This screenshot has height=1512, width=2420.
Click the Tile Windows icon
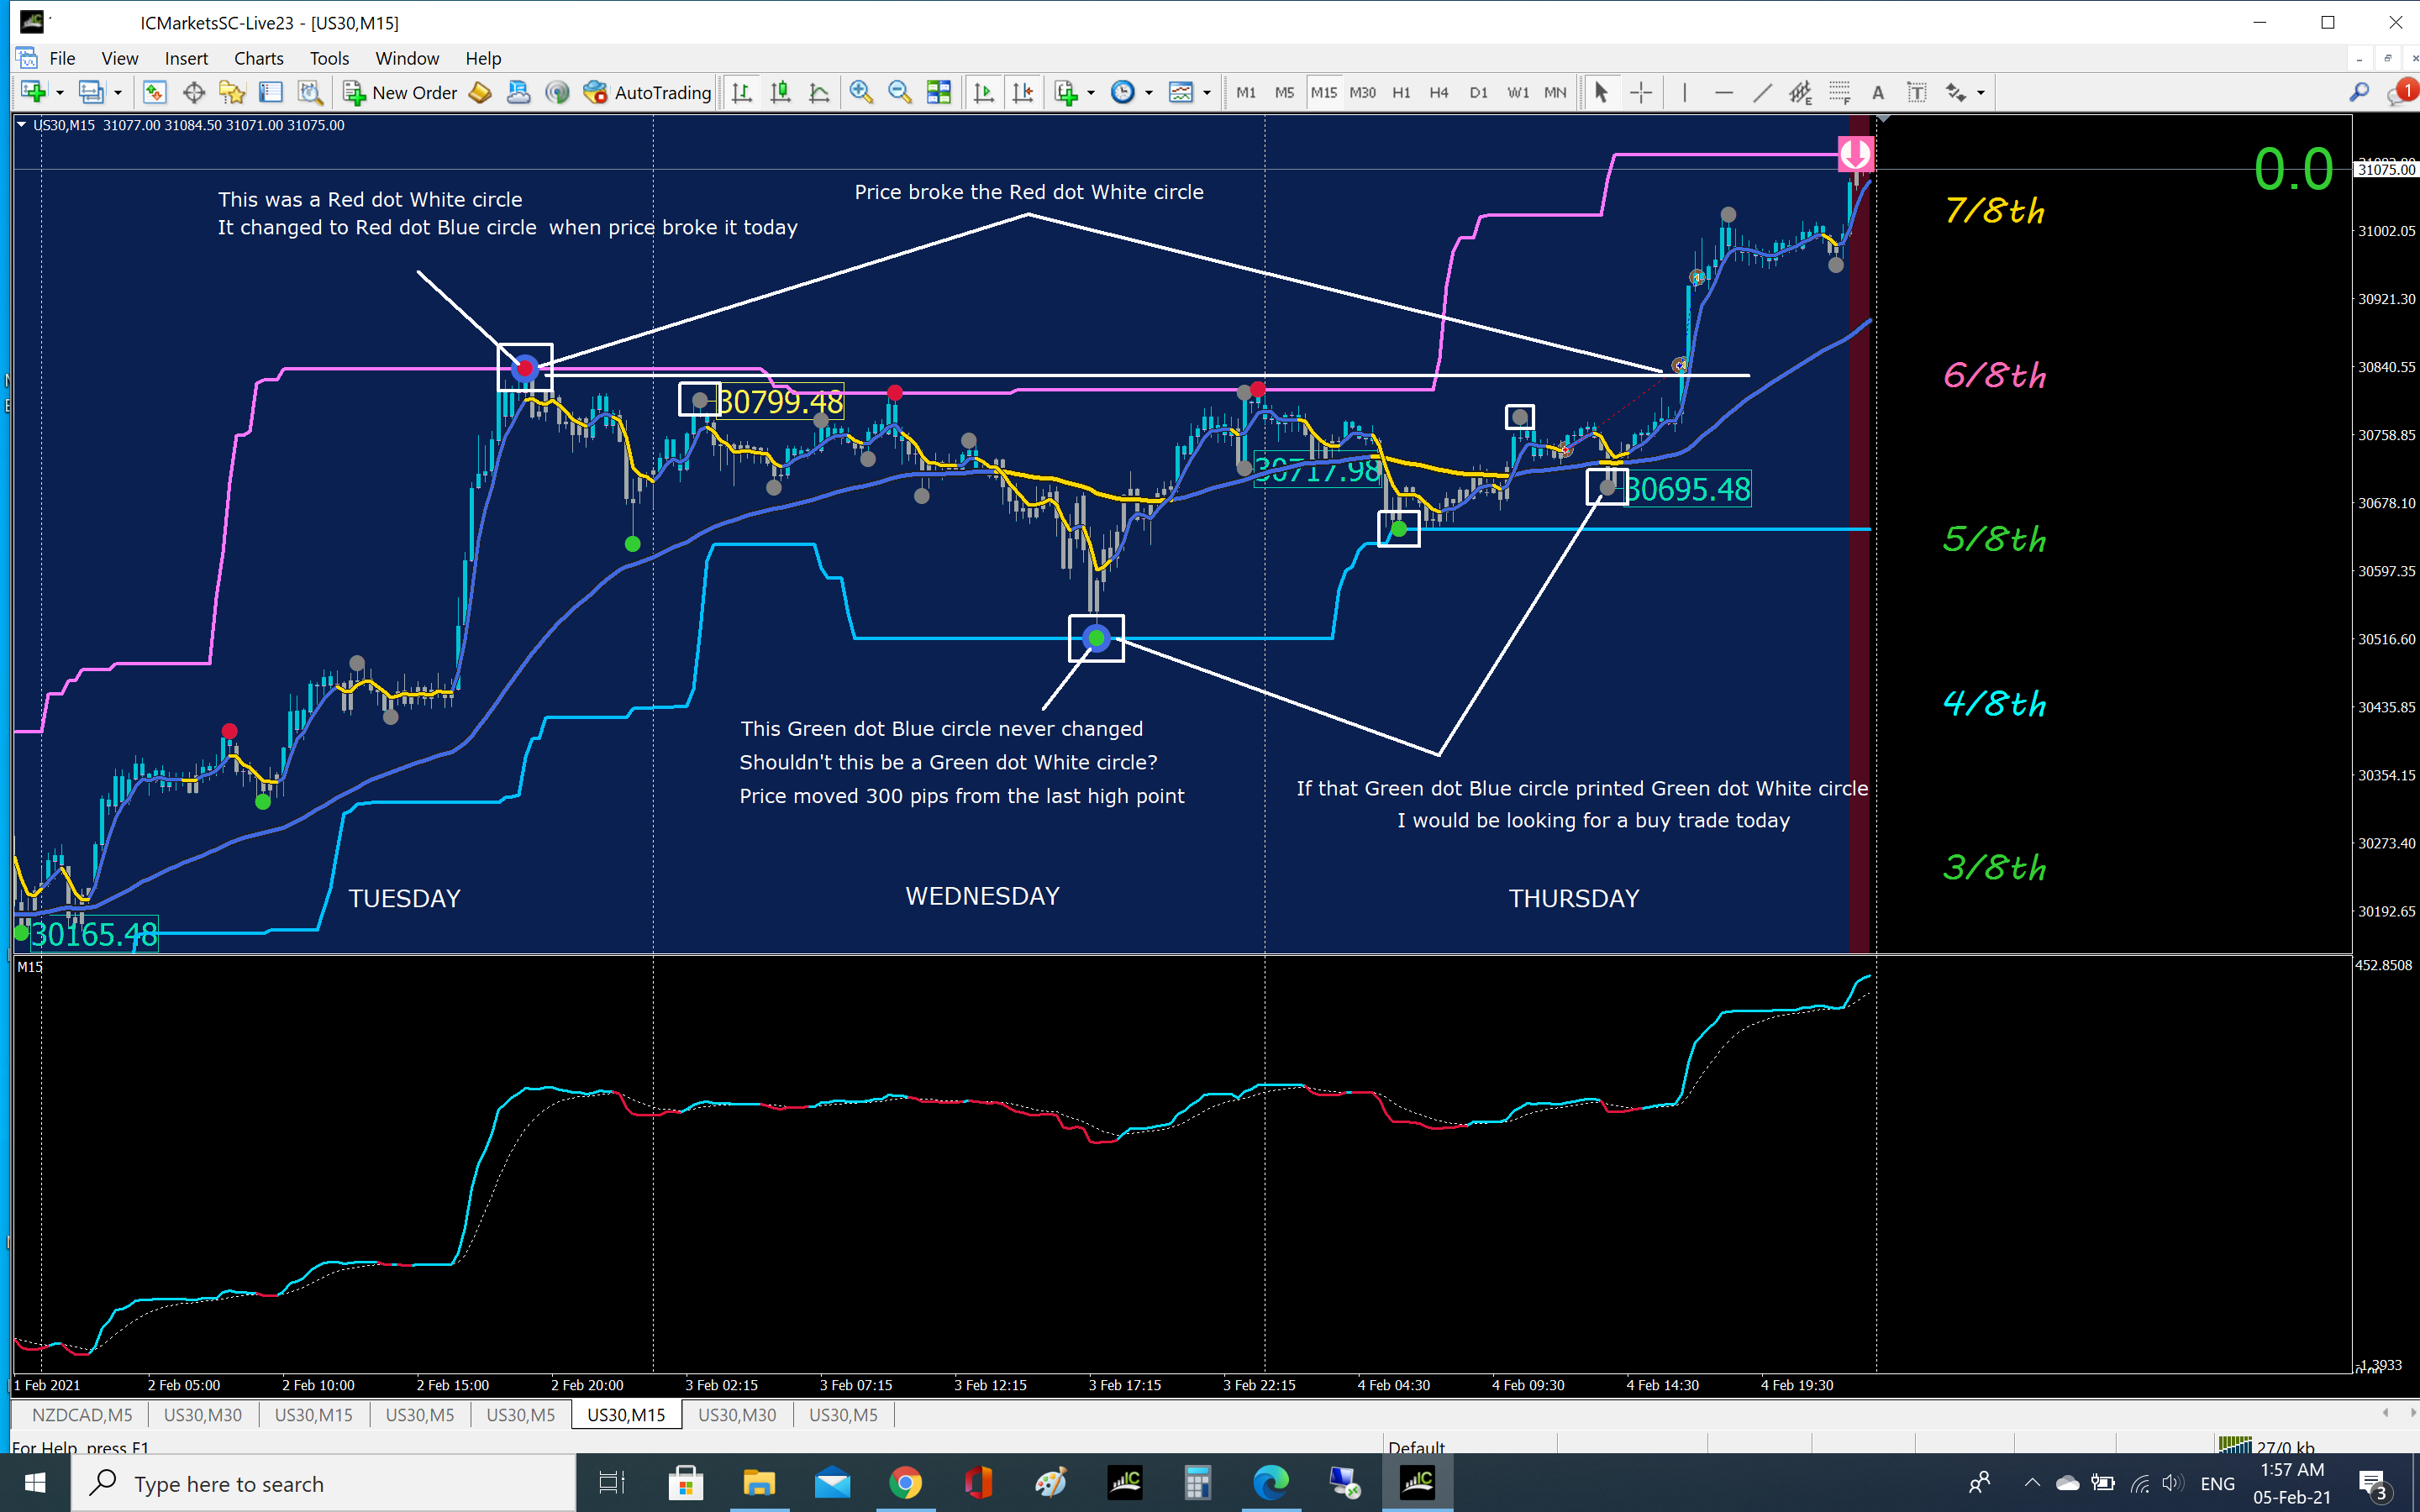938,92
